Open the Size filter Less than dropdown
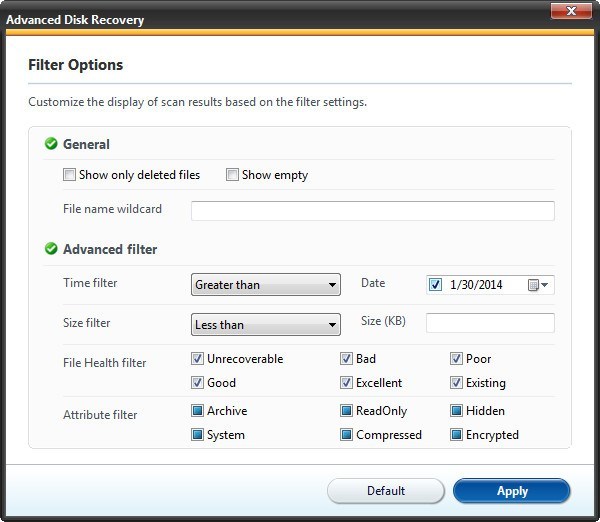This screenshot has height=522, width=600. pyautogui.click(x=266, y=325)
